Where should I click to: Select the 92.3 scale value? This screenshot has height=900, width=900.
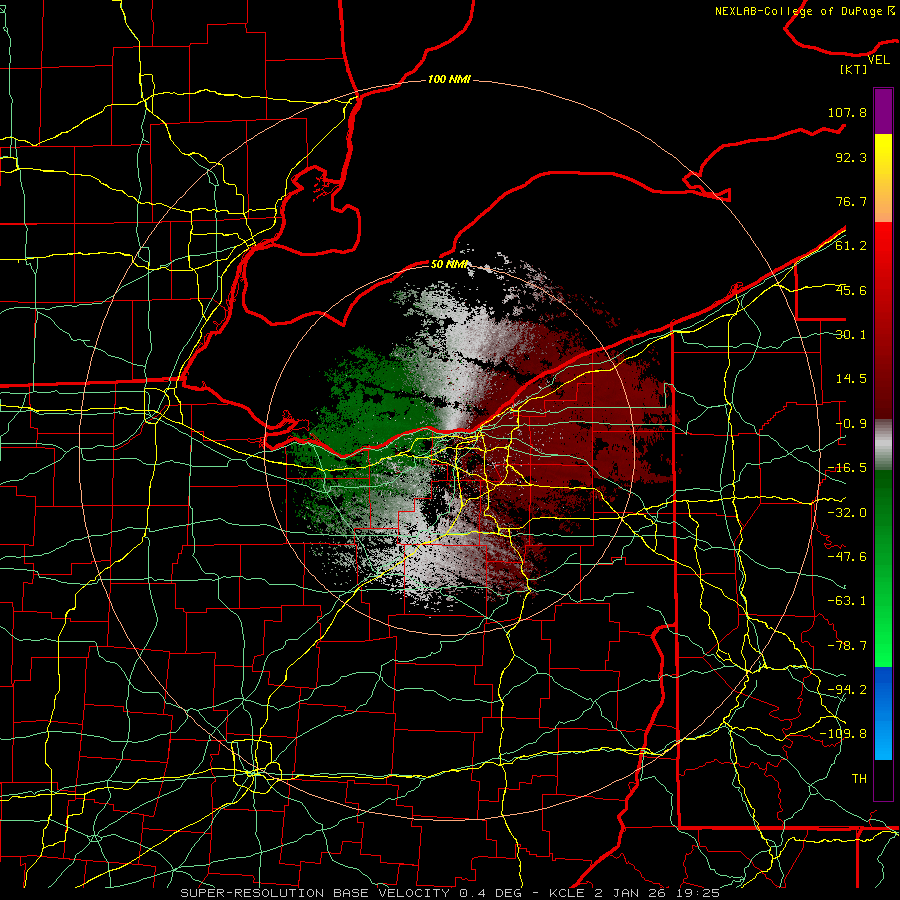pos(851,157)
